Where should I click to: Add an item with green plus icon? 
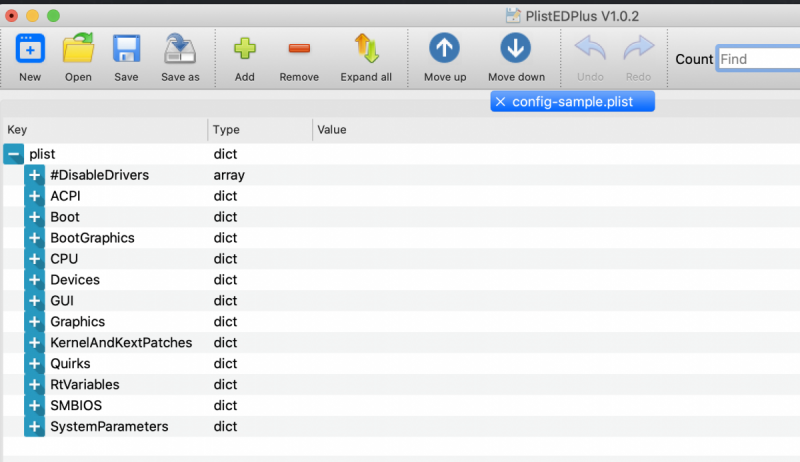[x=245, y=49]
